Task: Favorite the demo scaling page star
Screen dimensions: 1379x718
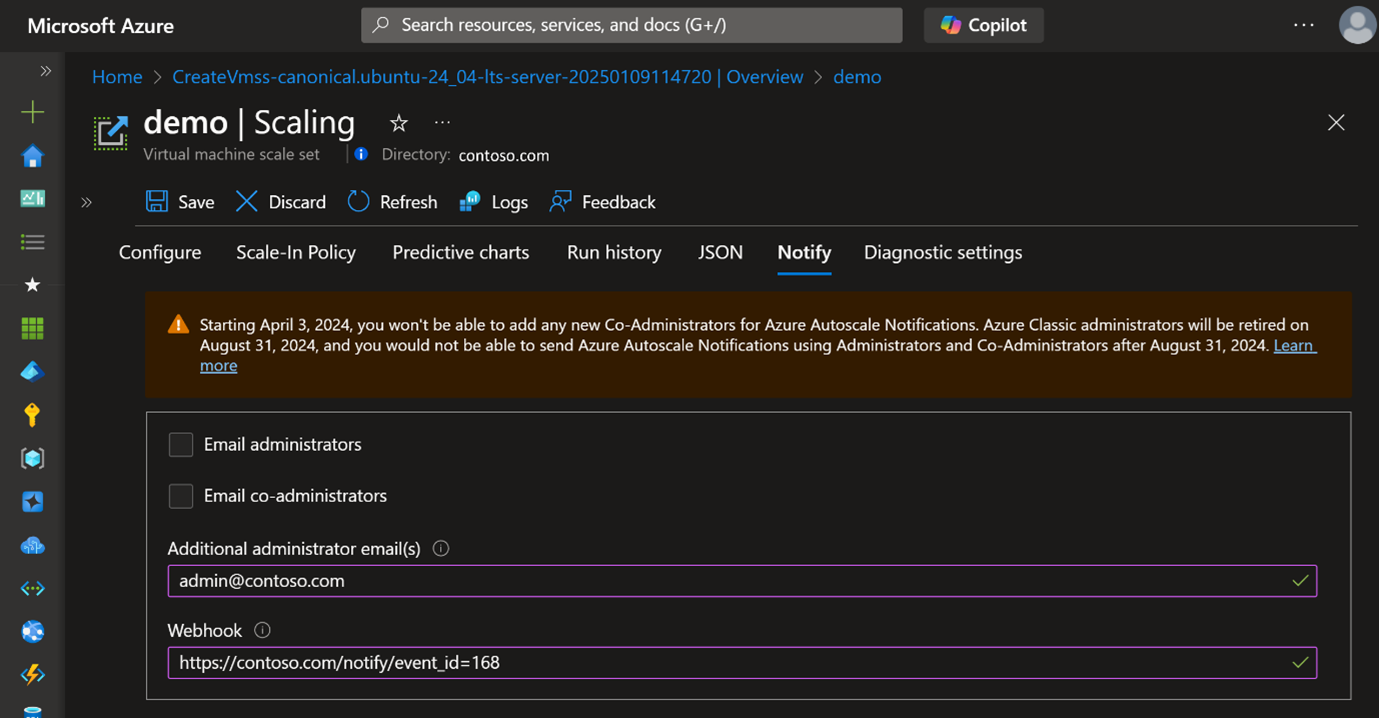Action: pos(398,123)
